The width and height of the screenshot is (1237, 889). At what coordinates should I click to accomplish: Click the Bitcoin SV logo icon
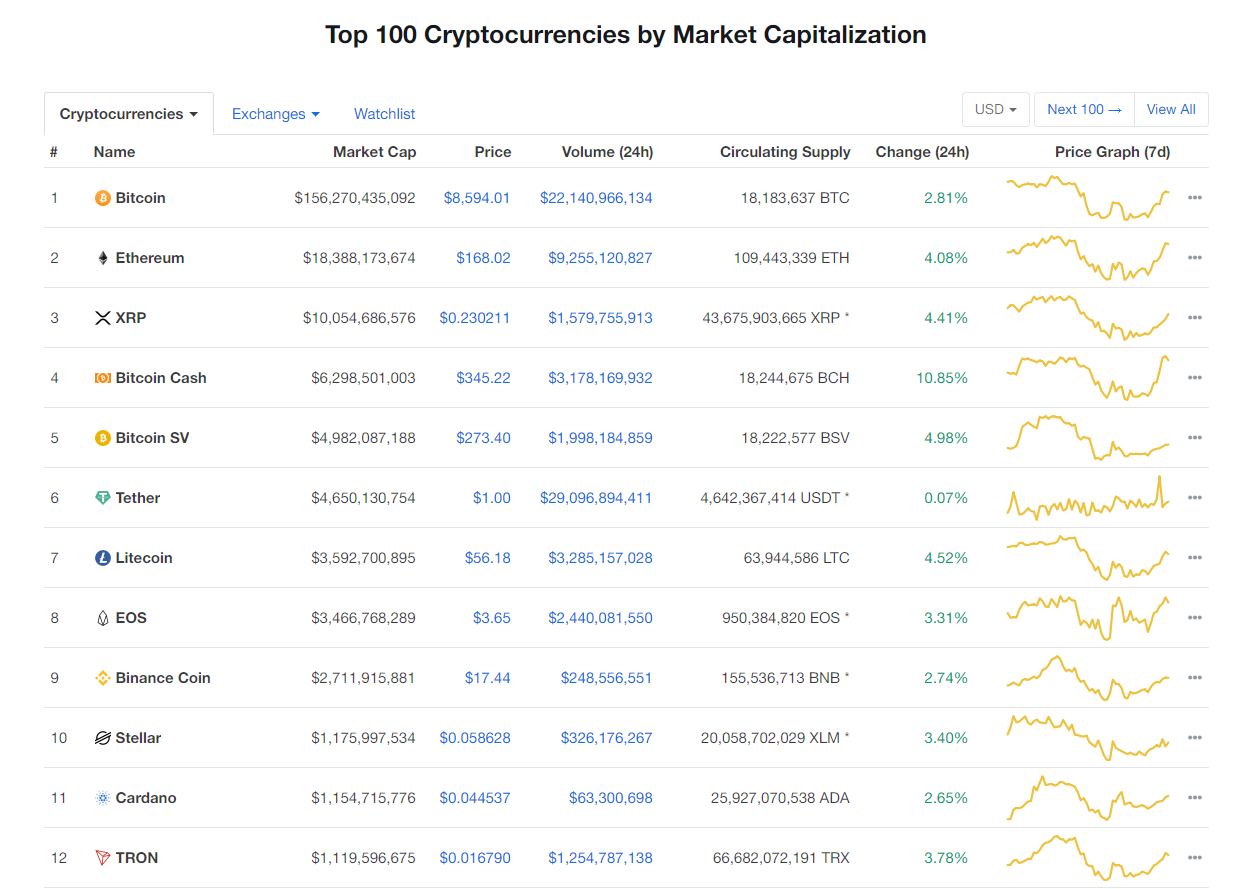coord(102,438)
